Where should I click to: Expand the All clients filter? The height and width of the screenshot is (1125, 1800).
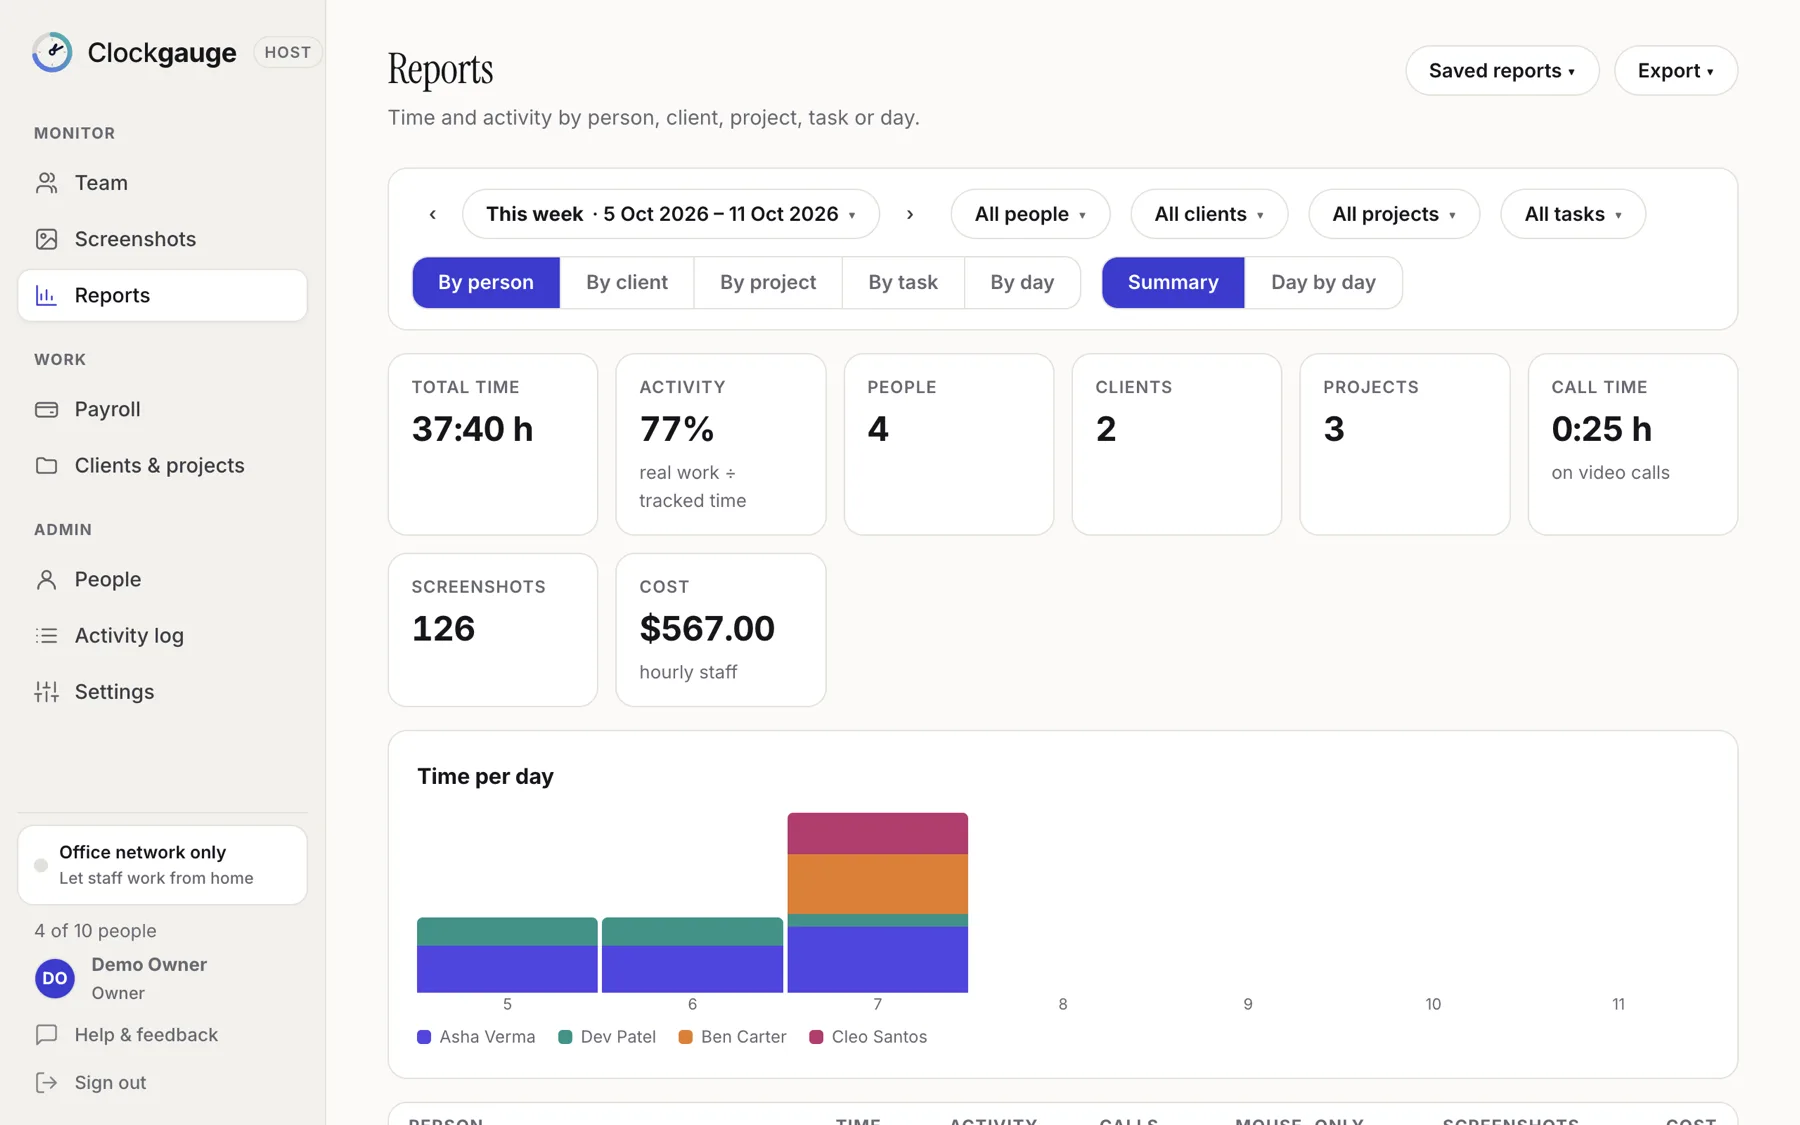pos(1209,214)
